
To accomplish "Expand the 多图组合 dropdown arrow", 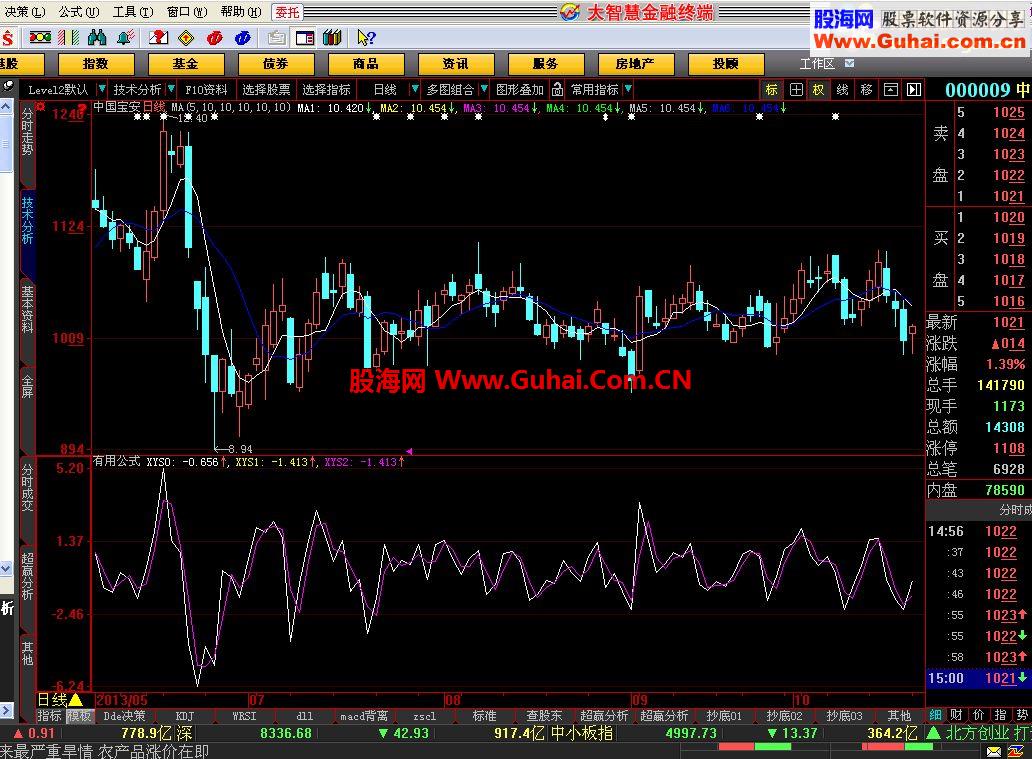I will (x=484, y=89).
